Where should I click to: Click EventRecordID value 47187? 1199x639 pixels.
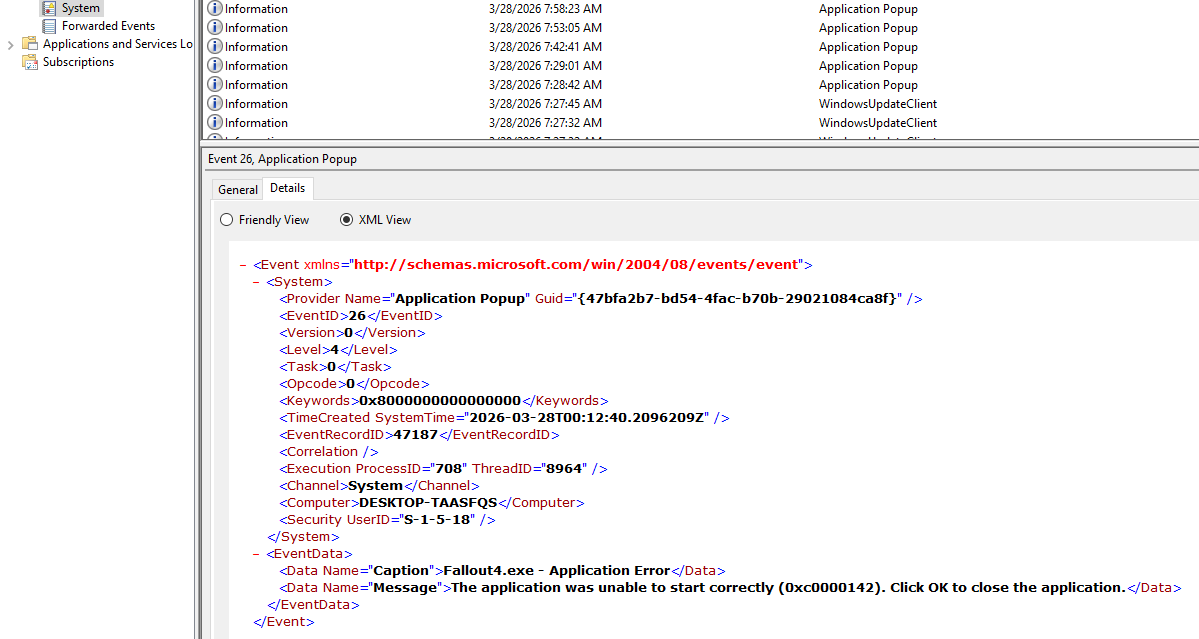(x=415, y=435)
